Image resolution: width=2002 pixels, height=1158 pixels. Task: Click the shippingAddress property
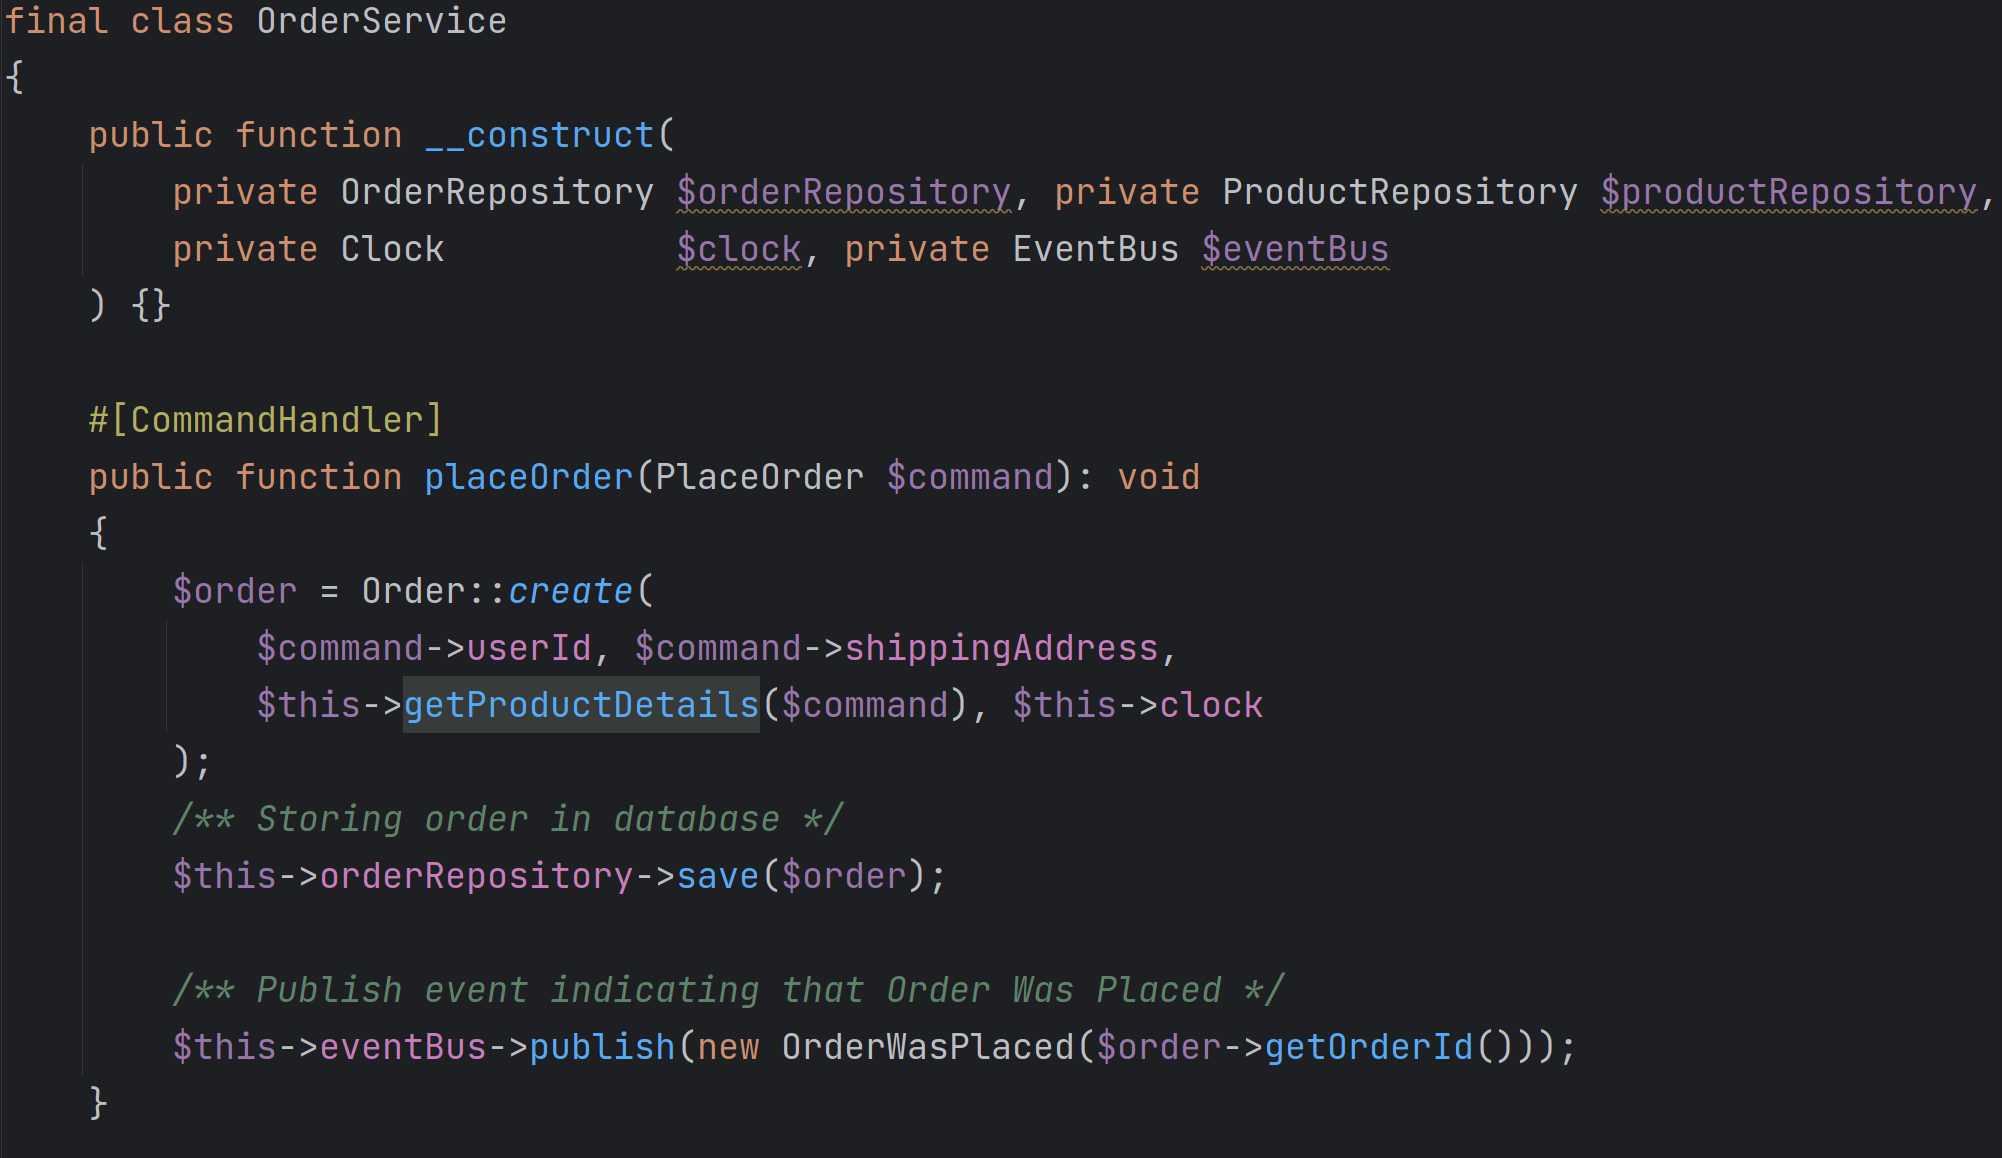tap(1001, 648)
